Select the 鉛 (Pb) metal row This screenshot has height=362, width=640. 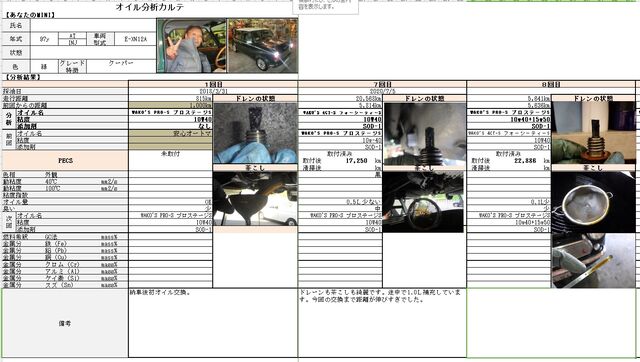pos(65,251)
